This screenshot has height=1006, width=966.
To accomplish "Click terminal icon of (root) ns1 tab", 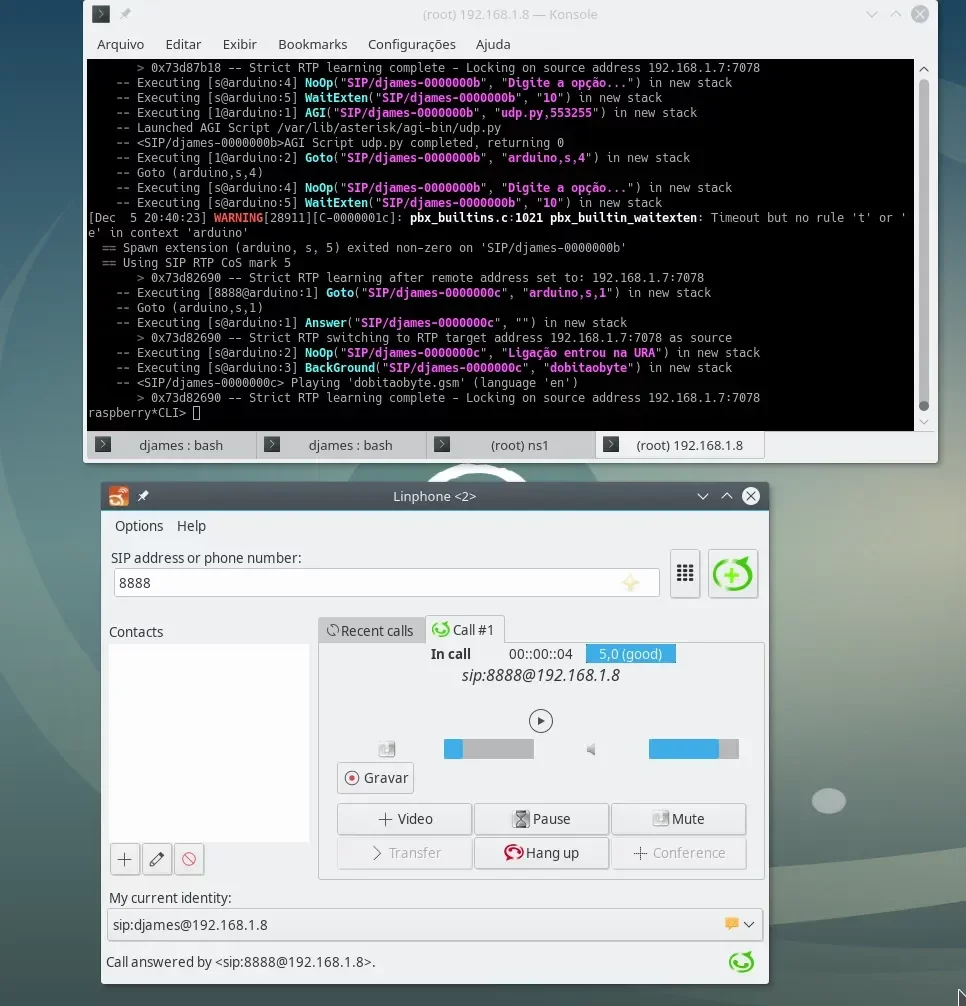I will 441,444.
